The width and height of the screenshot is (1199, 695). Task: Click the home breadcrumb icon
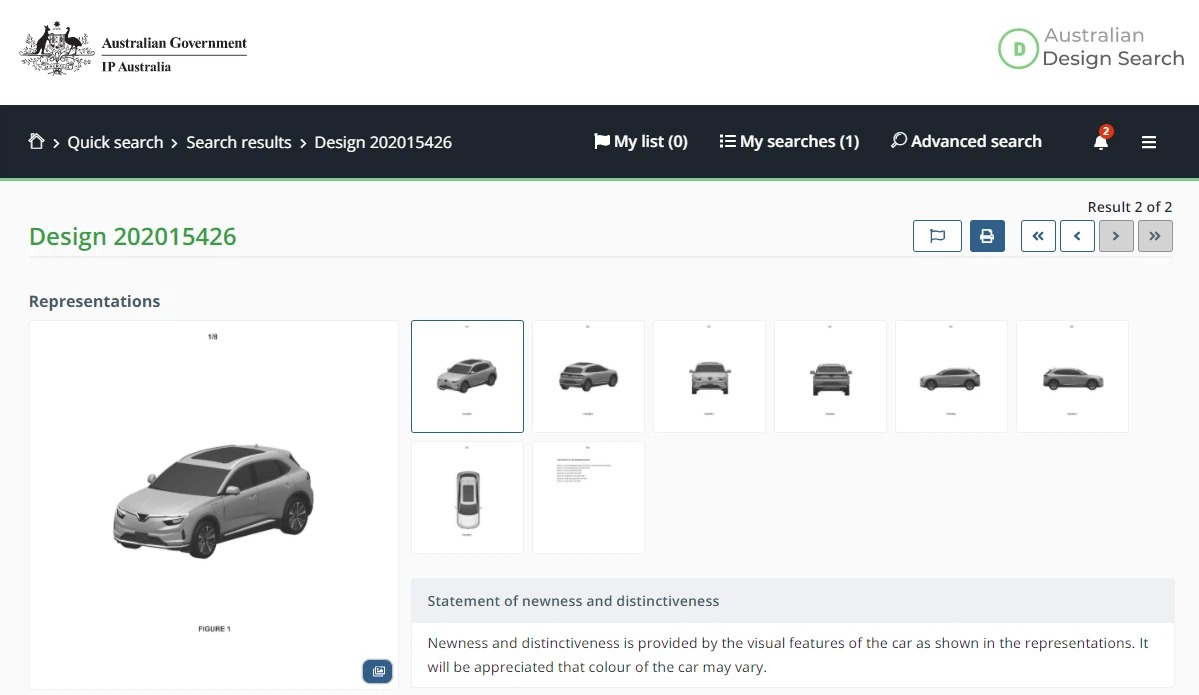point(36,141)
